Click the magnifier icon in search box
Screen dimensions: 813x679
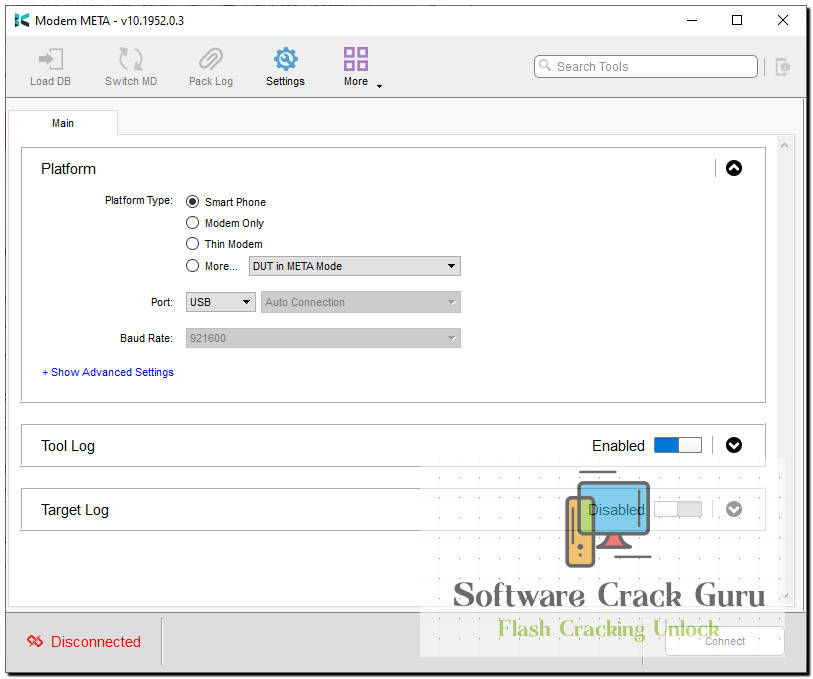(x=545, y=65)
